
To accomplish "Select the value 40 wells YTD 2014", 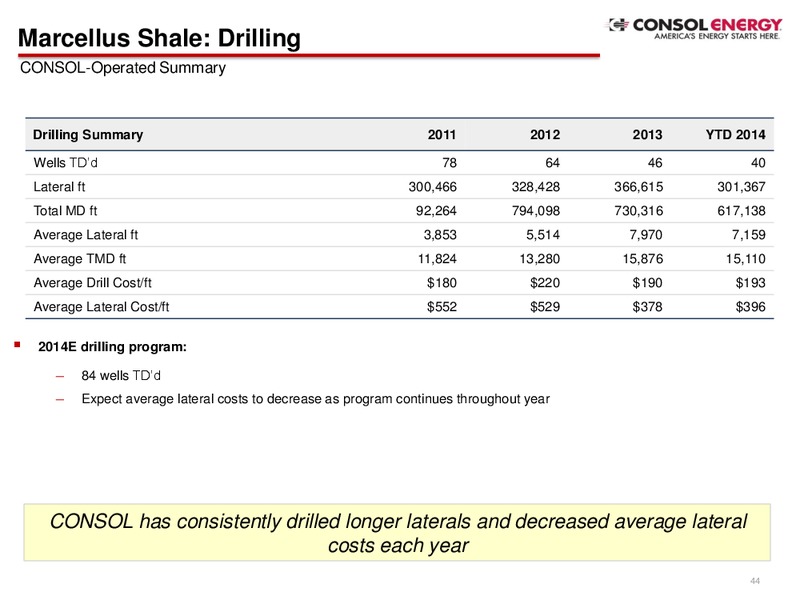I will point(758,163).
